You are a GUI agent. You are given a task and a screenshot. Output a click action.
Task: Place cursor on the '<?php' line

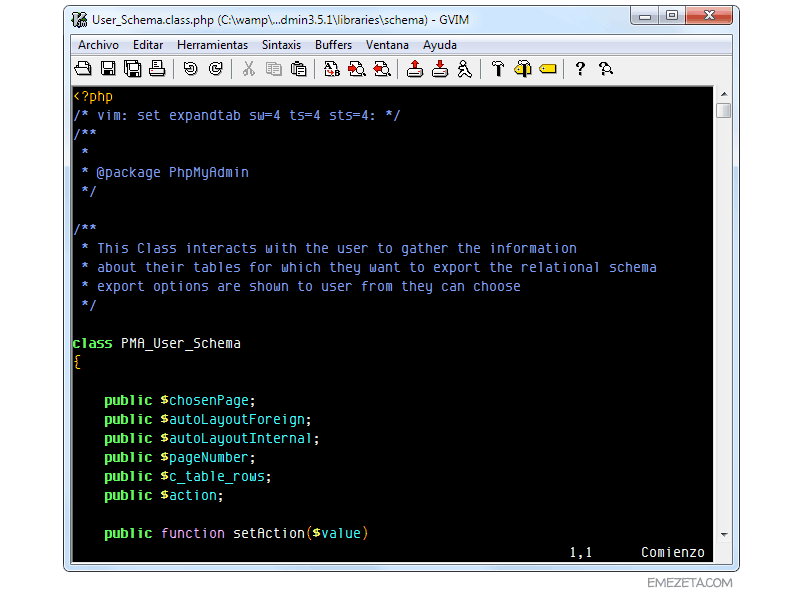click(x=93, y=96)
